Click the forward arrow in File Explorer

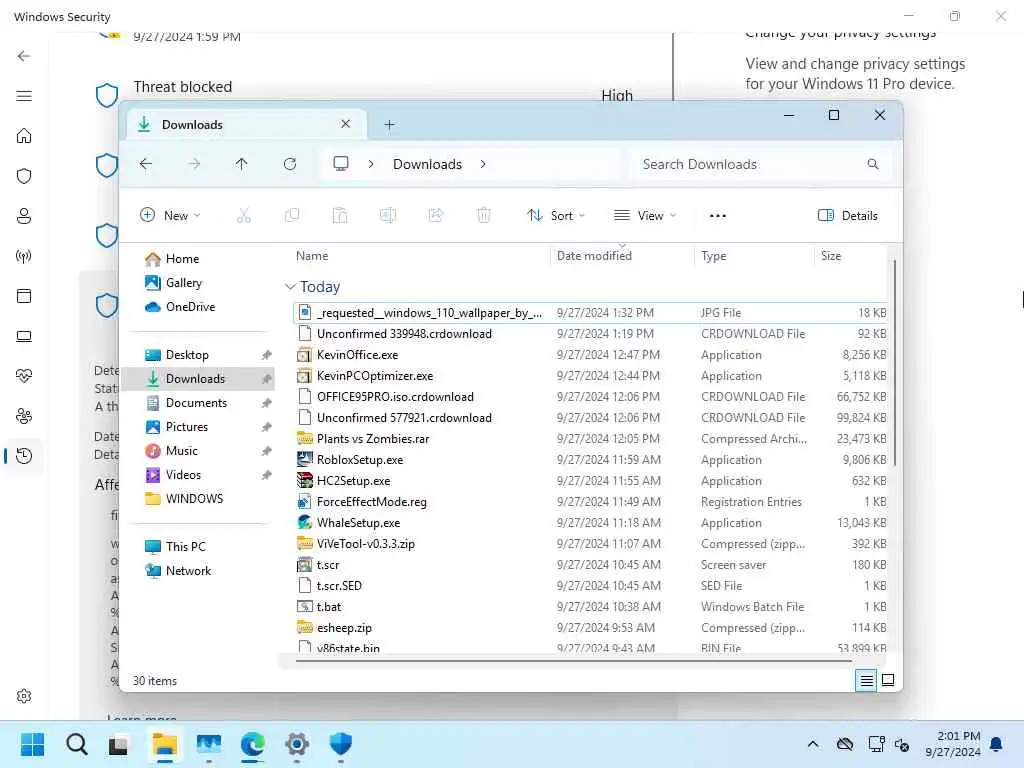(194, 164)
